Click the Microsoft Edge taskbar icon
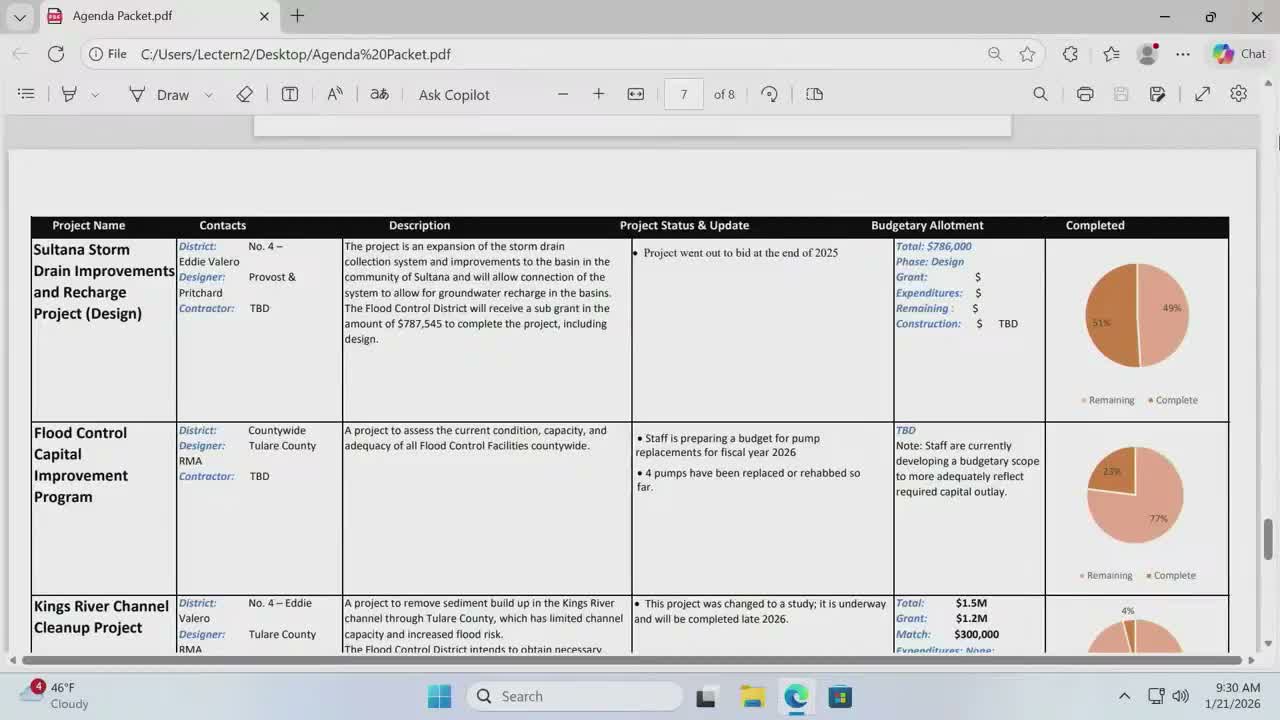Viewport: 1280px width, 720px height. pyautogui.click(x=796, y=696)
